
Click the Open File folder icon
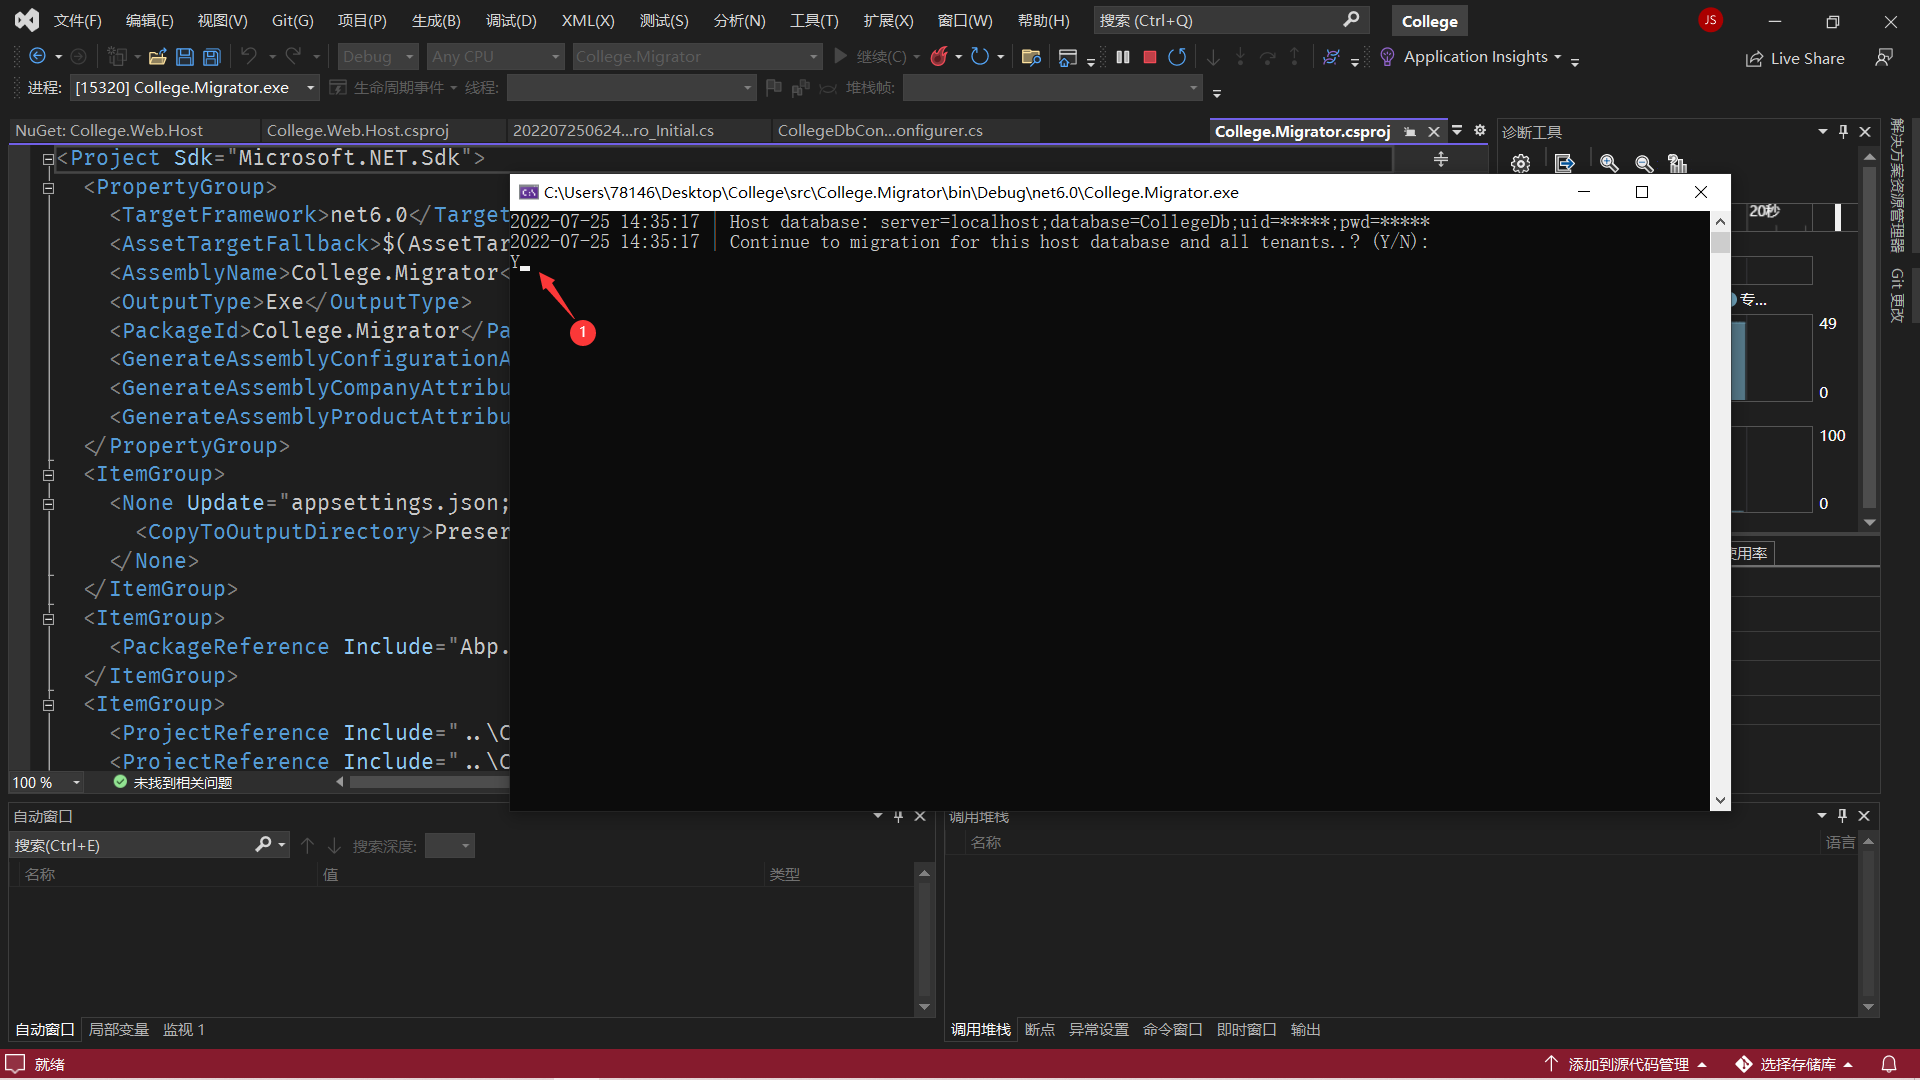pyautogui.click(x=157, y=57)
